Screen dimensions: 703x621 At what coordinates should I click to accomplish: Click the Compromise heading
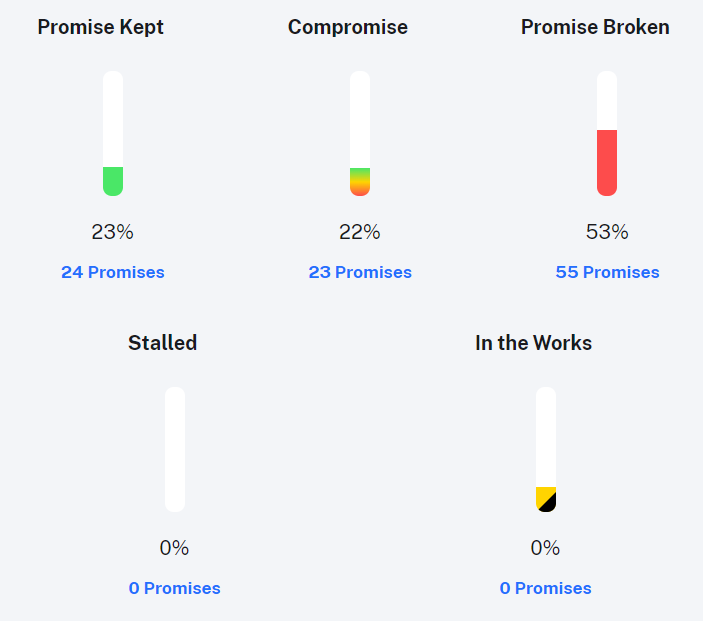[x=348, y=27]
